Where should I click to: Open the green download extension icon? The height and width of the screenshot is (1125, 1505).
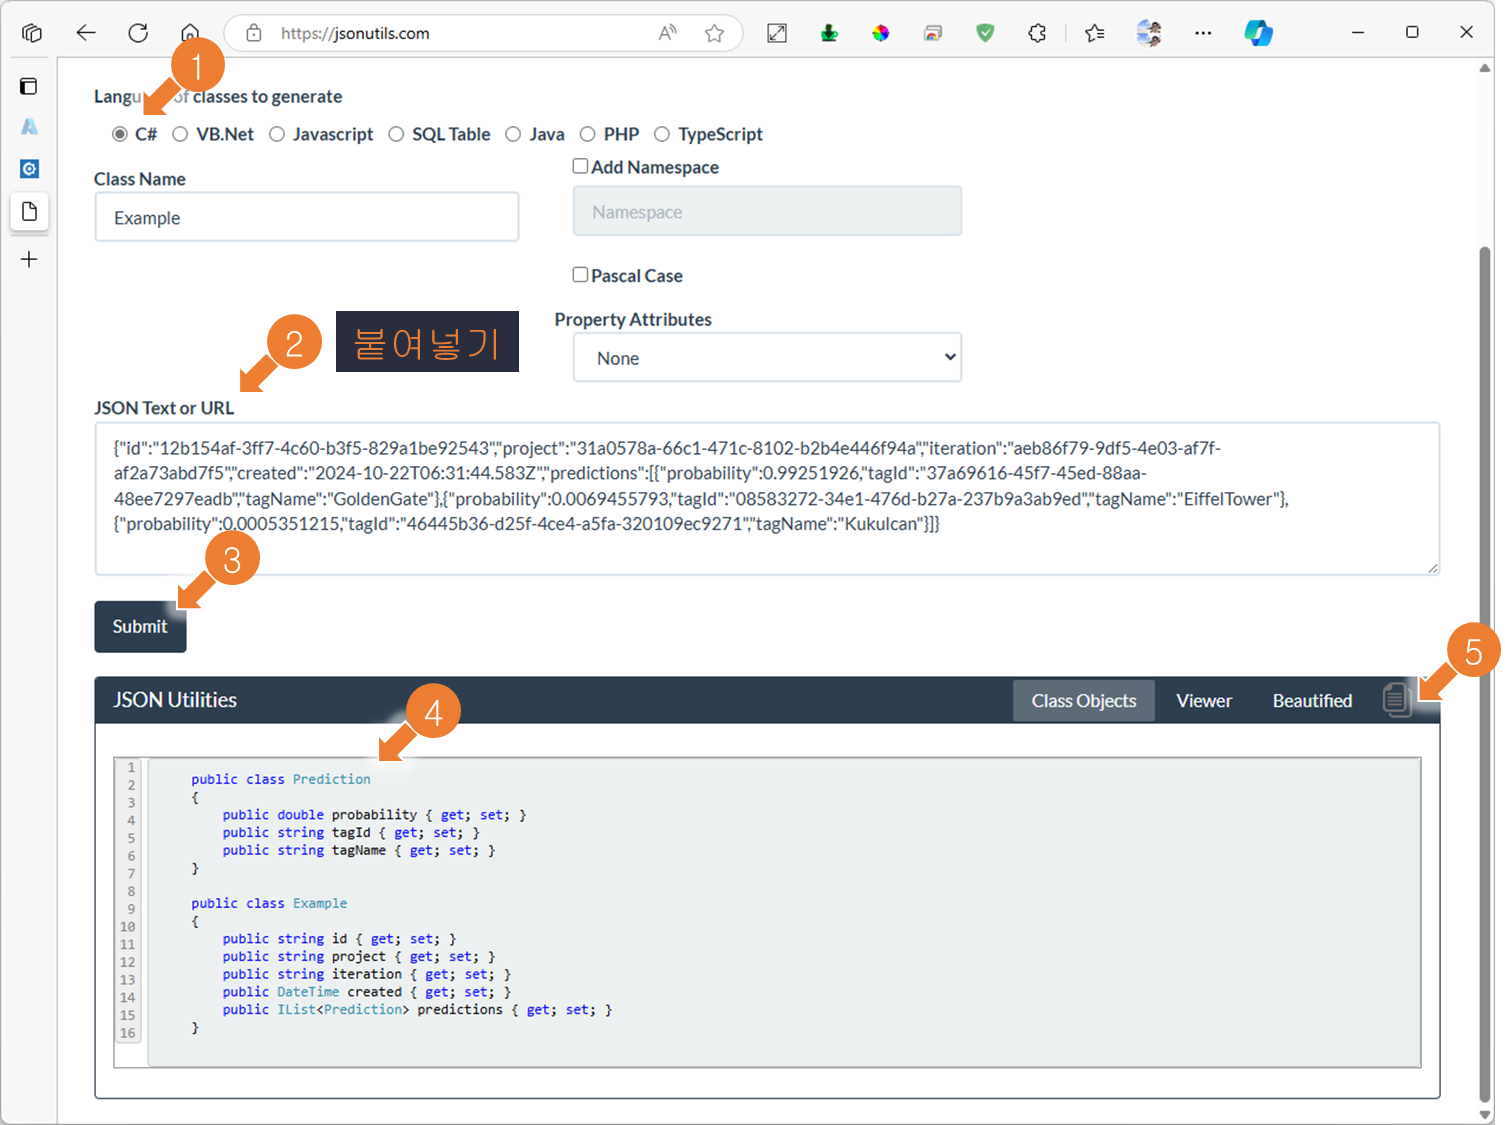coord(829,33)
